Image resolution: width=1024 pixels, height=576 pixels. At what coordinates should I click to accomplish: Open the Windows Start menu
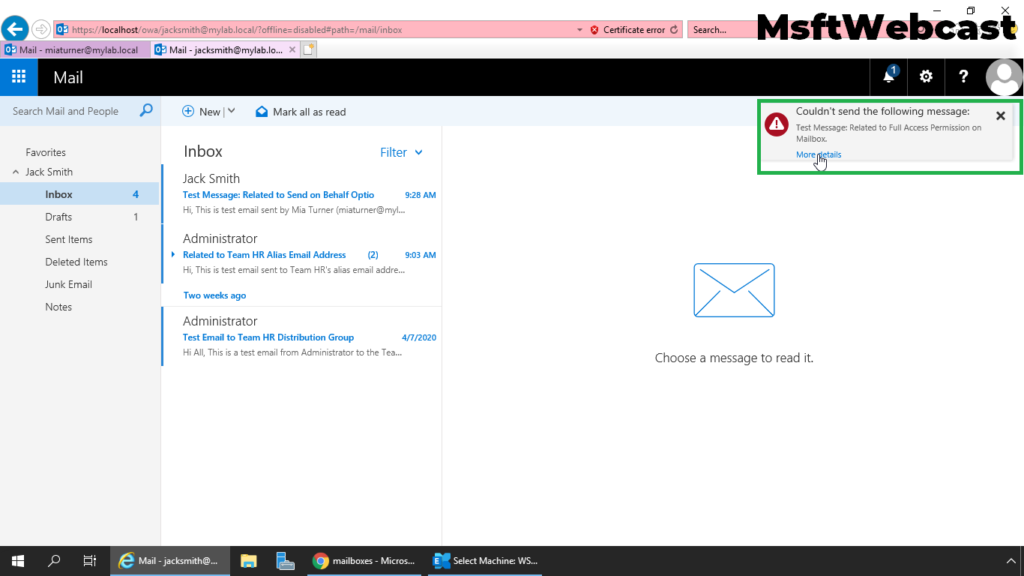tap(18, 561)
